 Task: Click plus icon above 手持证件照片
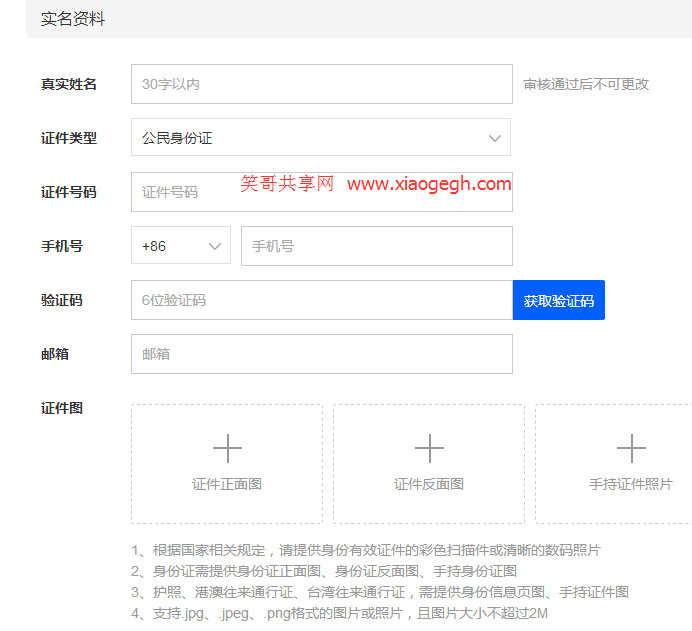tap(632, 448)
